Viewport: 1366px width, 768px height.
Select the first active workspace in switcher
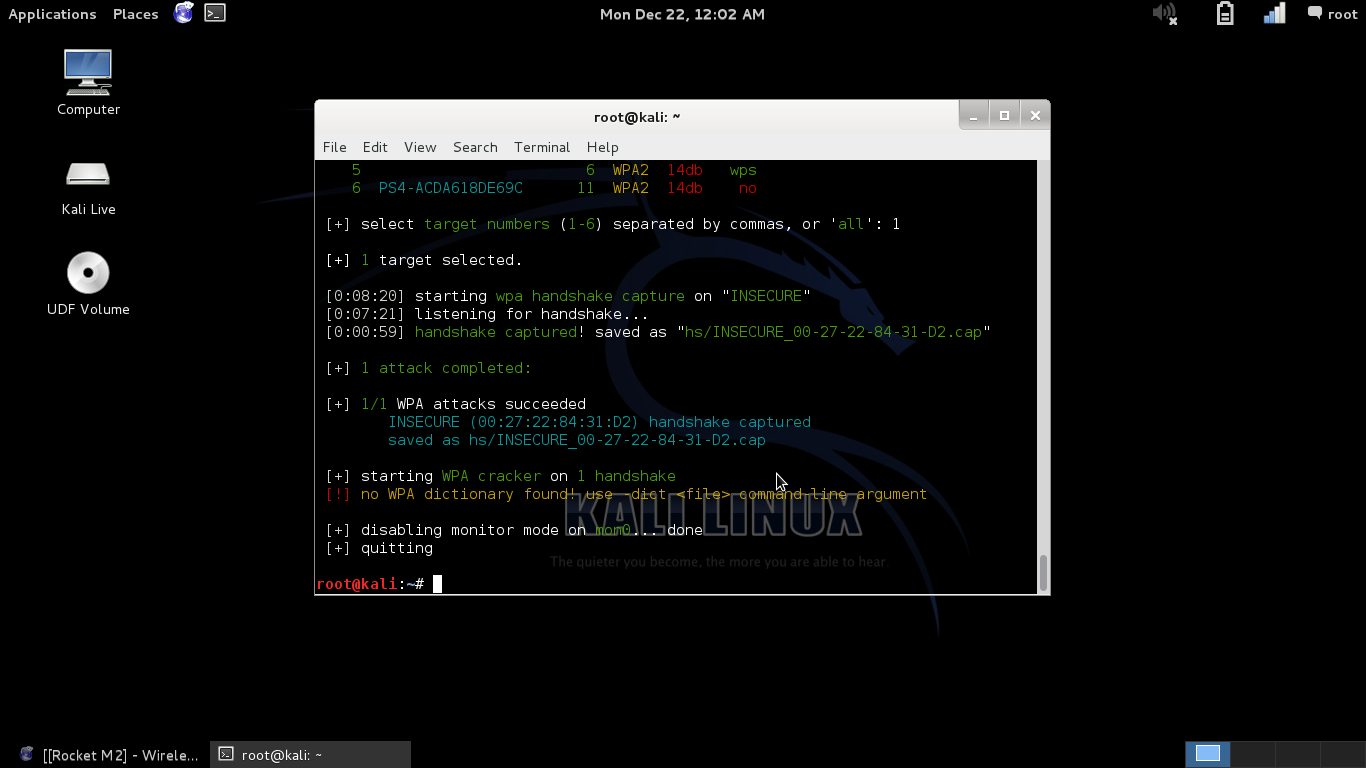pyautogui.click(x=1208, y=754)
